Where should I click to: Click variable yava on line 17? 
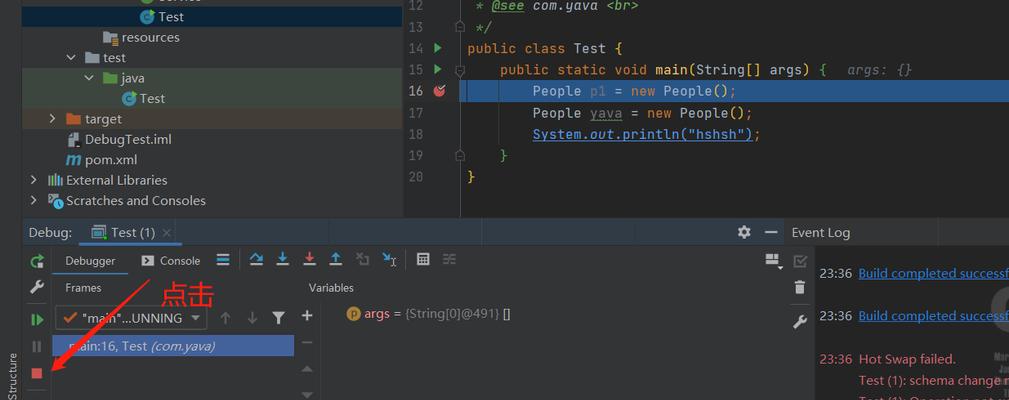coord(606,113)
